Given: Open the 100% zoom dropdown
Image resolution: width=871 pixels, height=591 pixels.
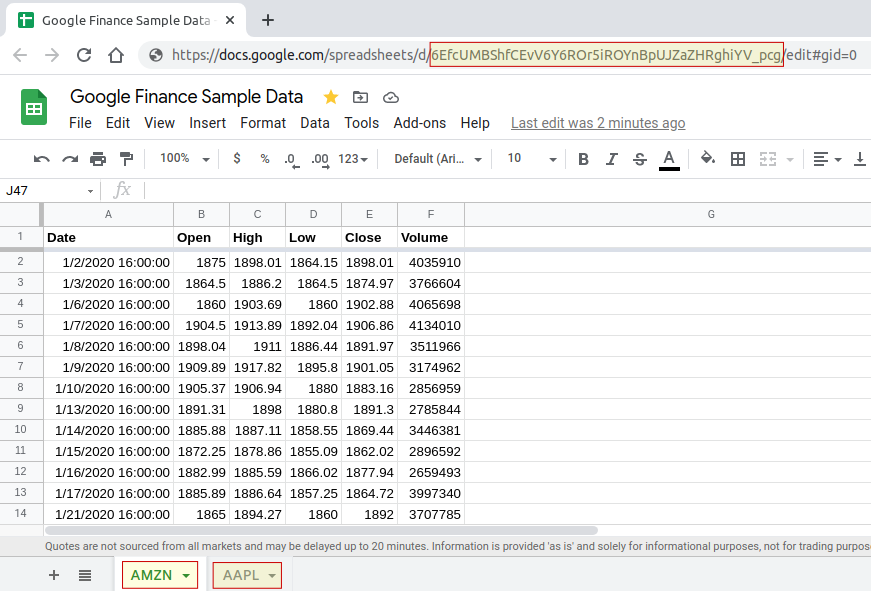Looking at the screenshot, I should click(184, 159).
